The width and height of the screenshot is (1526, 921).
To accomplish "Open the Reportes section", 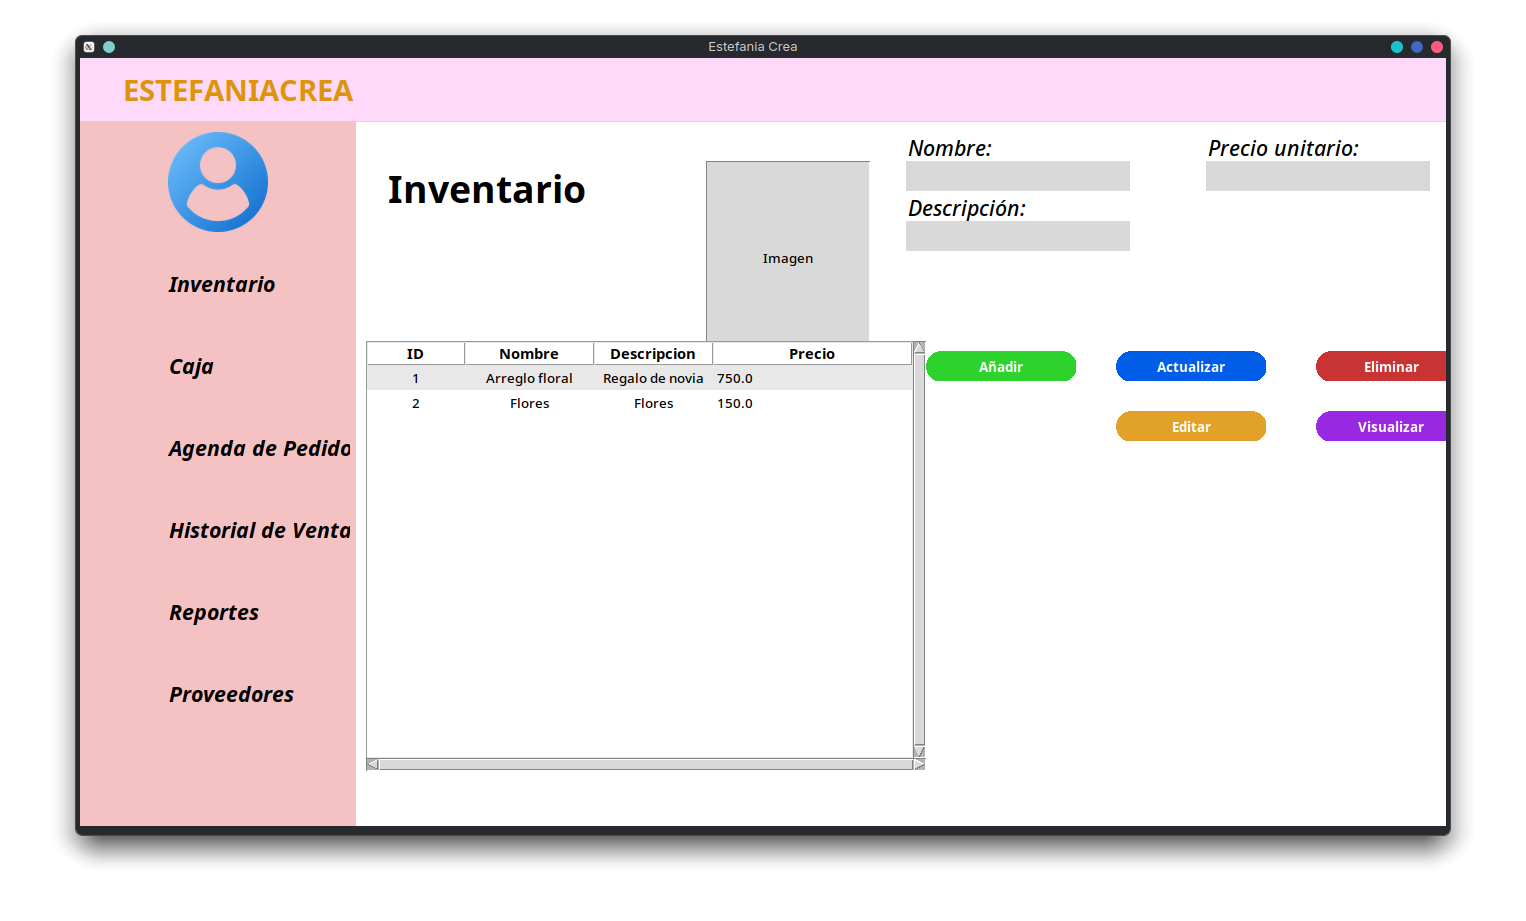I will point(214,613).
